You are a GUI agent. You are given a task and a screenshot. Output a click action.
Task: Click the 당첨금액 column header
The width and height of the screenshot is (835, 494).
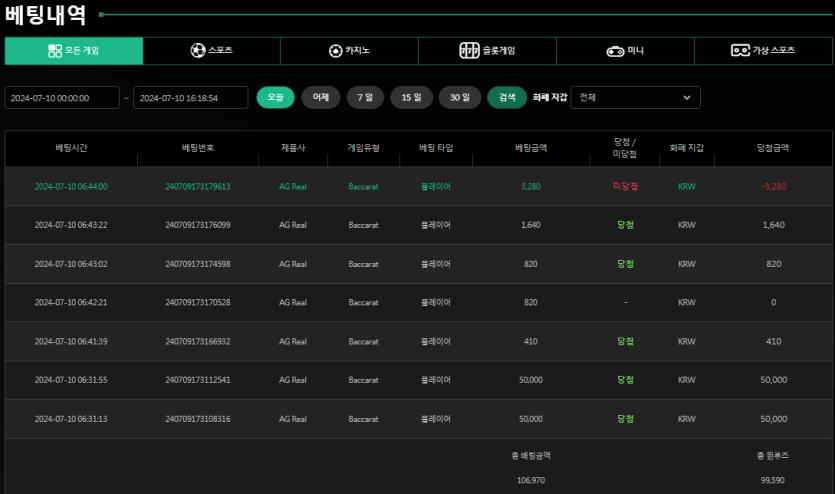(773, 148)
